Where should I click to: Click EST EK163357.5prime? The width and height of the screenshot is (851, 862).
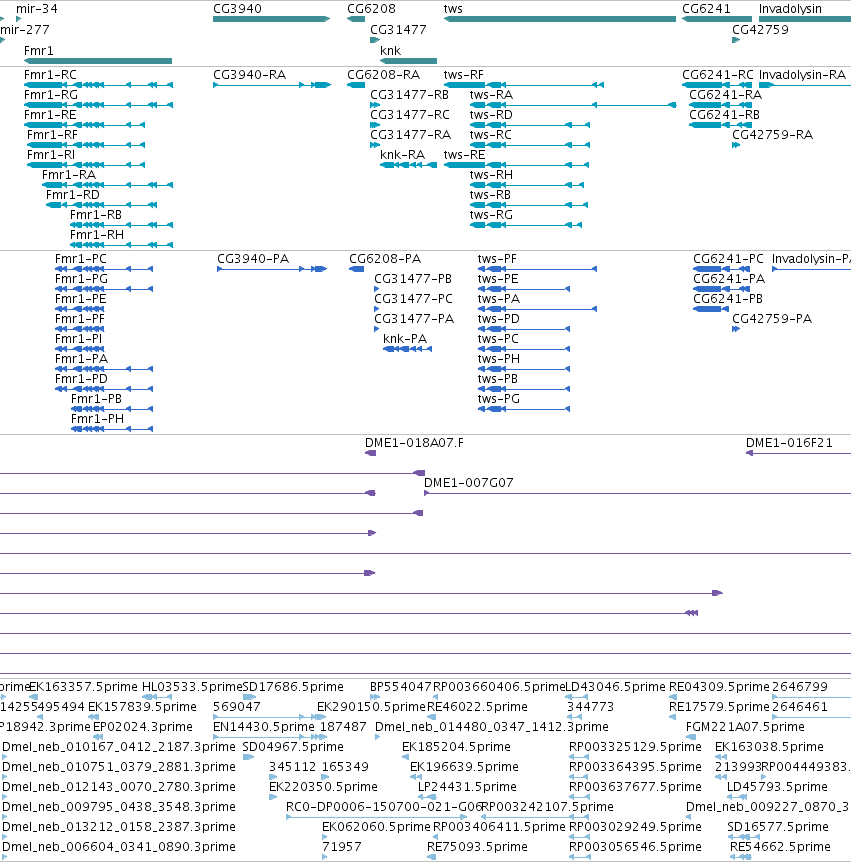(83, 687)
